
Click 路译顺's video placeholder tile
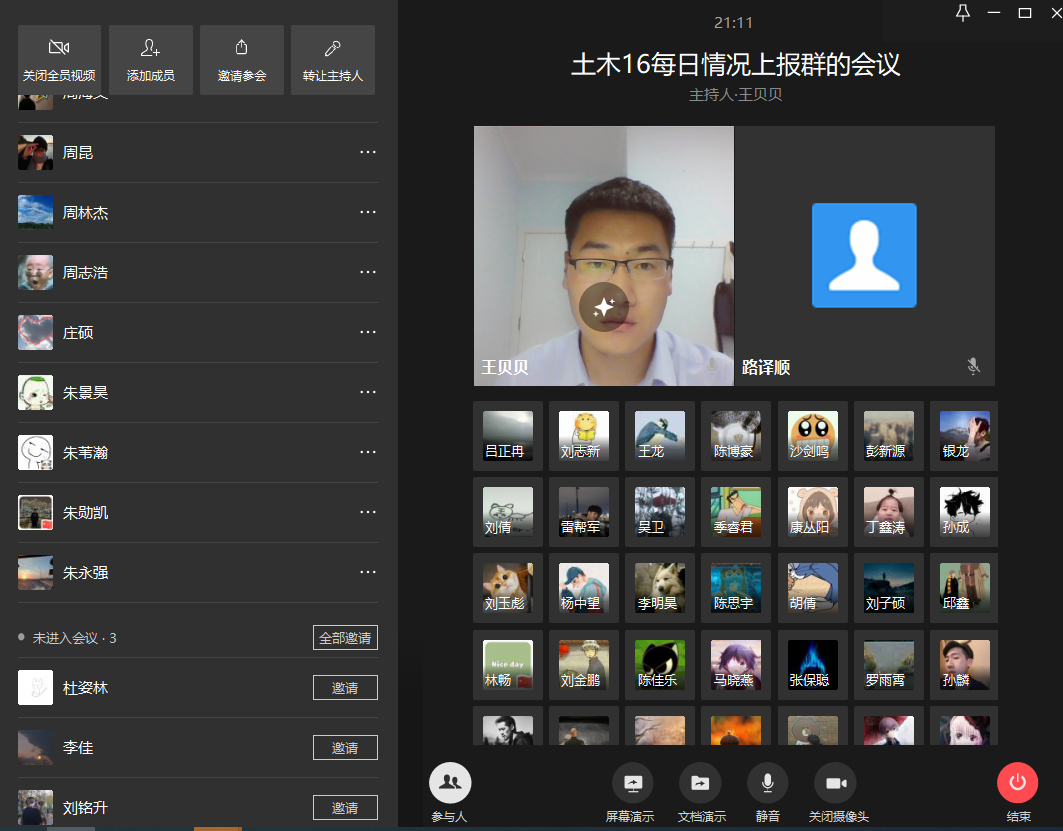pyautogui.click(x=864, y=256)
